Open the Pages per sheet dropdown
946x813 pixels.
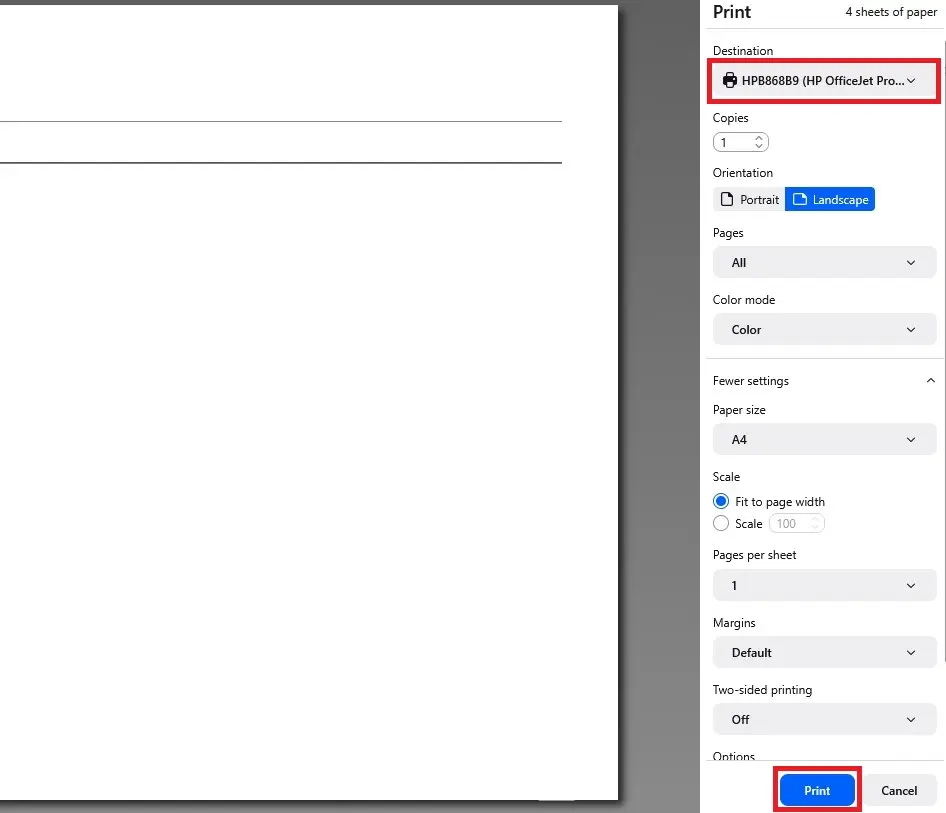[824, 585]
